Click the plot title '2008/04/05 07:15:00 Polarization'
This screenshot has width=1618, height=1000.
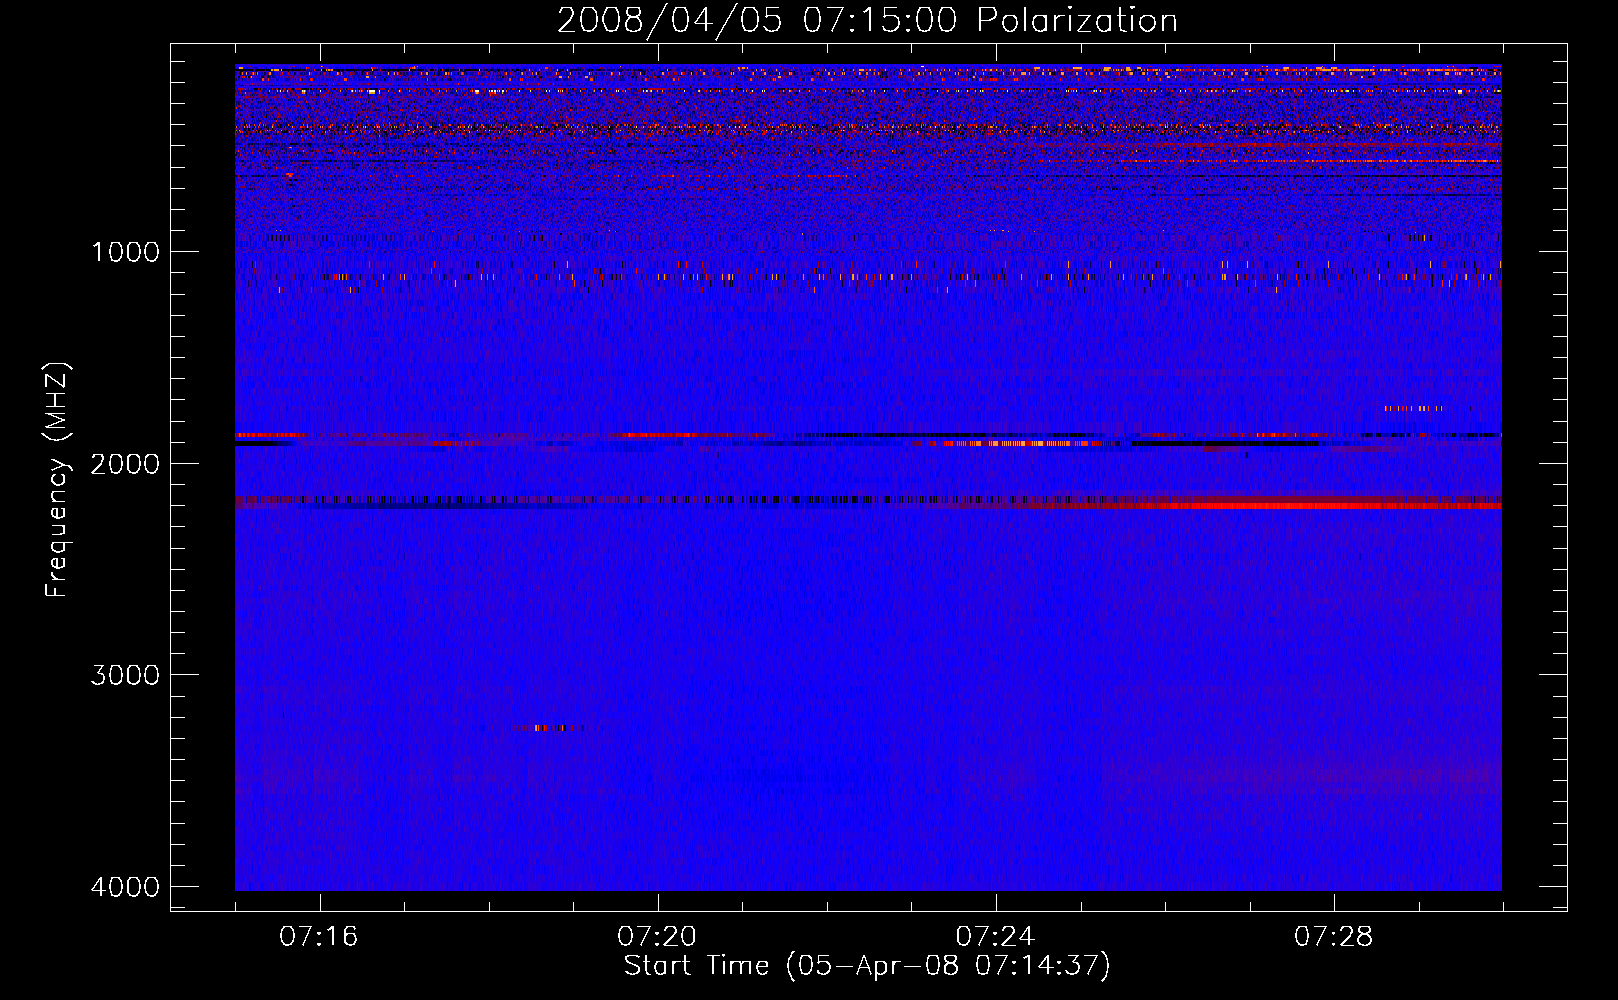[x=867, y=20]
